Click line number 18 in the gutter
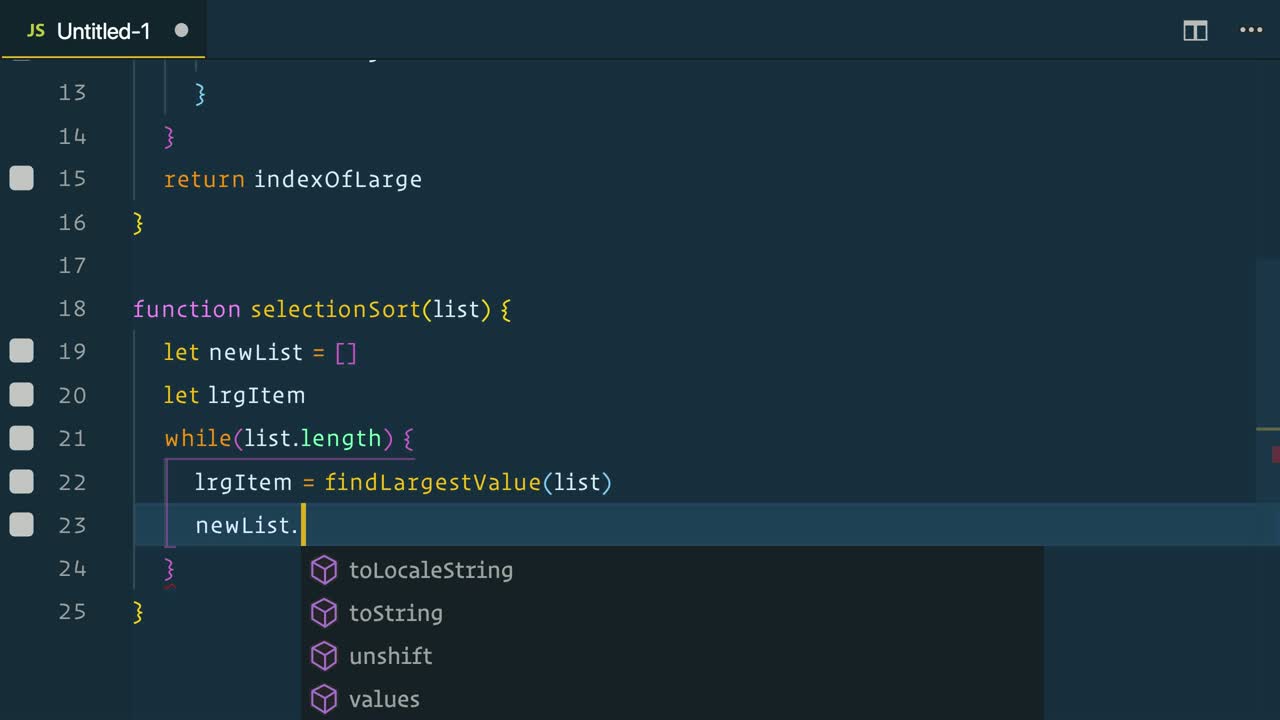Screen dimensions: 1280x720 coord(72,309)
